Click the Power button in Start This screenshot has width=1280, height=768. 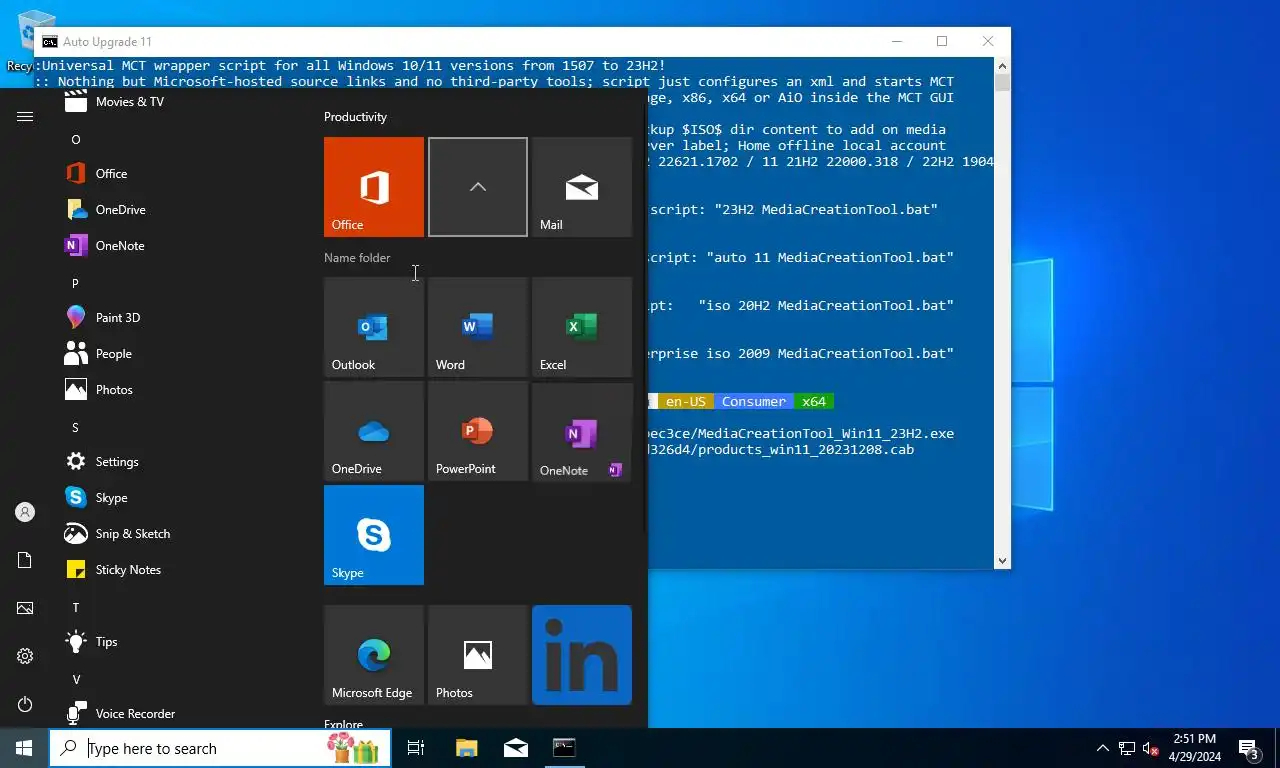pyautogui.click(x=25, y=704)
